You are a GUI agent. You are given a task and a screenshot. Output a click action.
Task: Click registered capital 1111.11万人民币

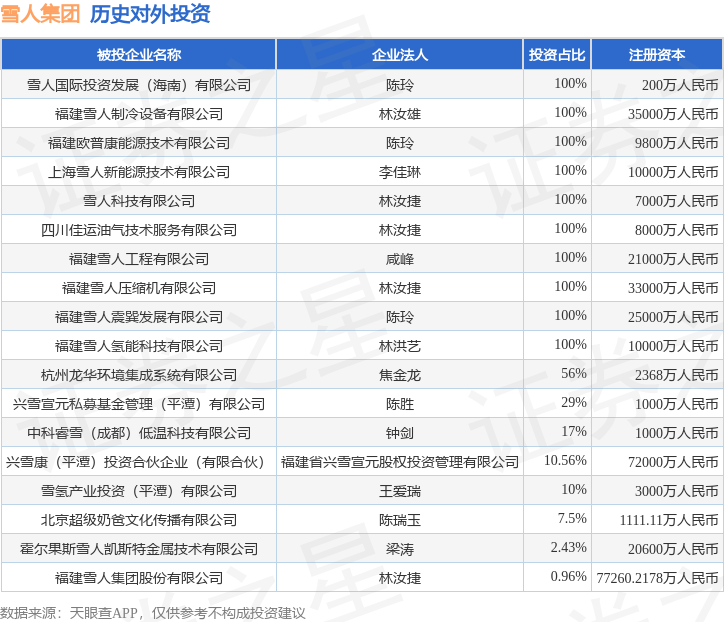point(669,520)
